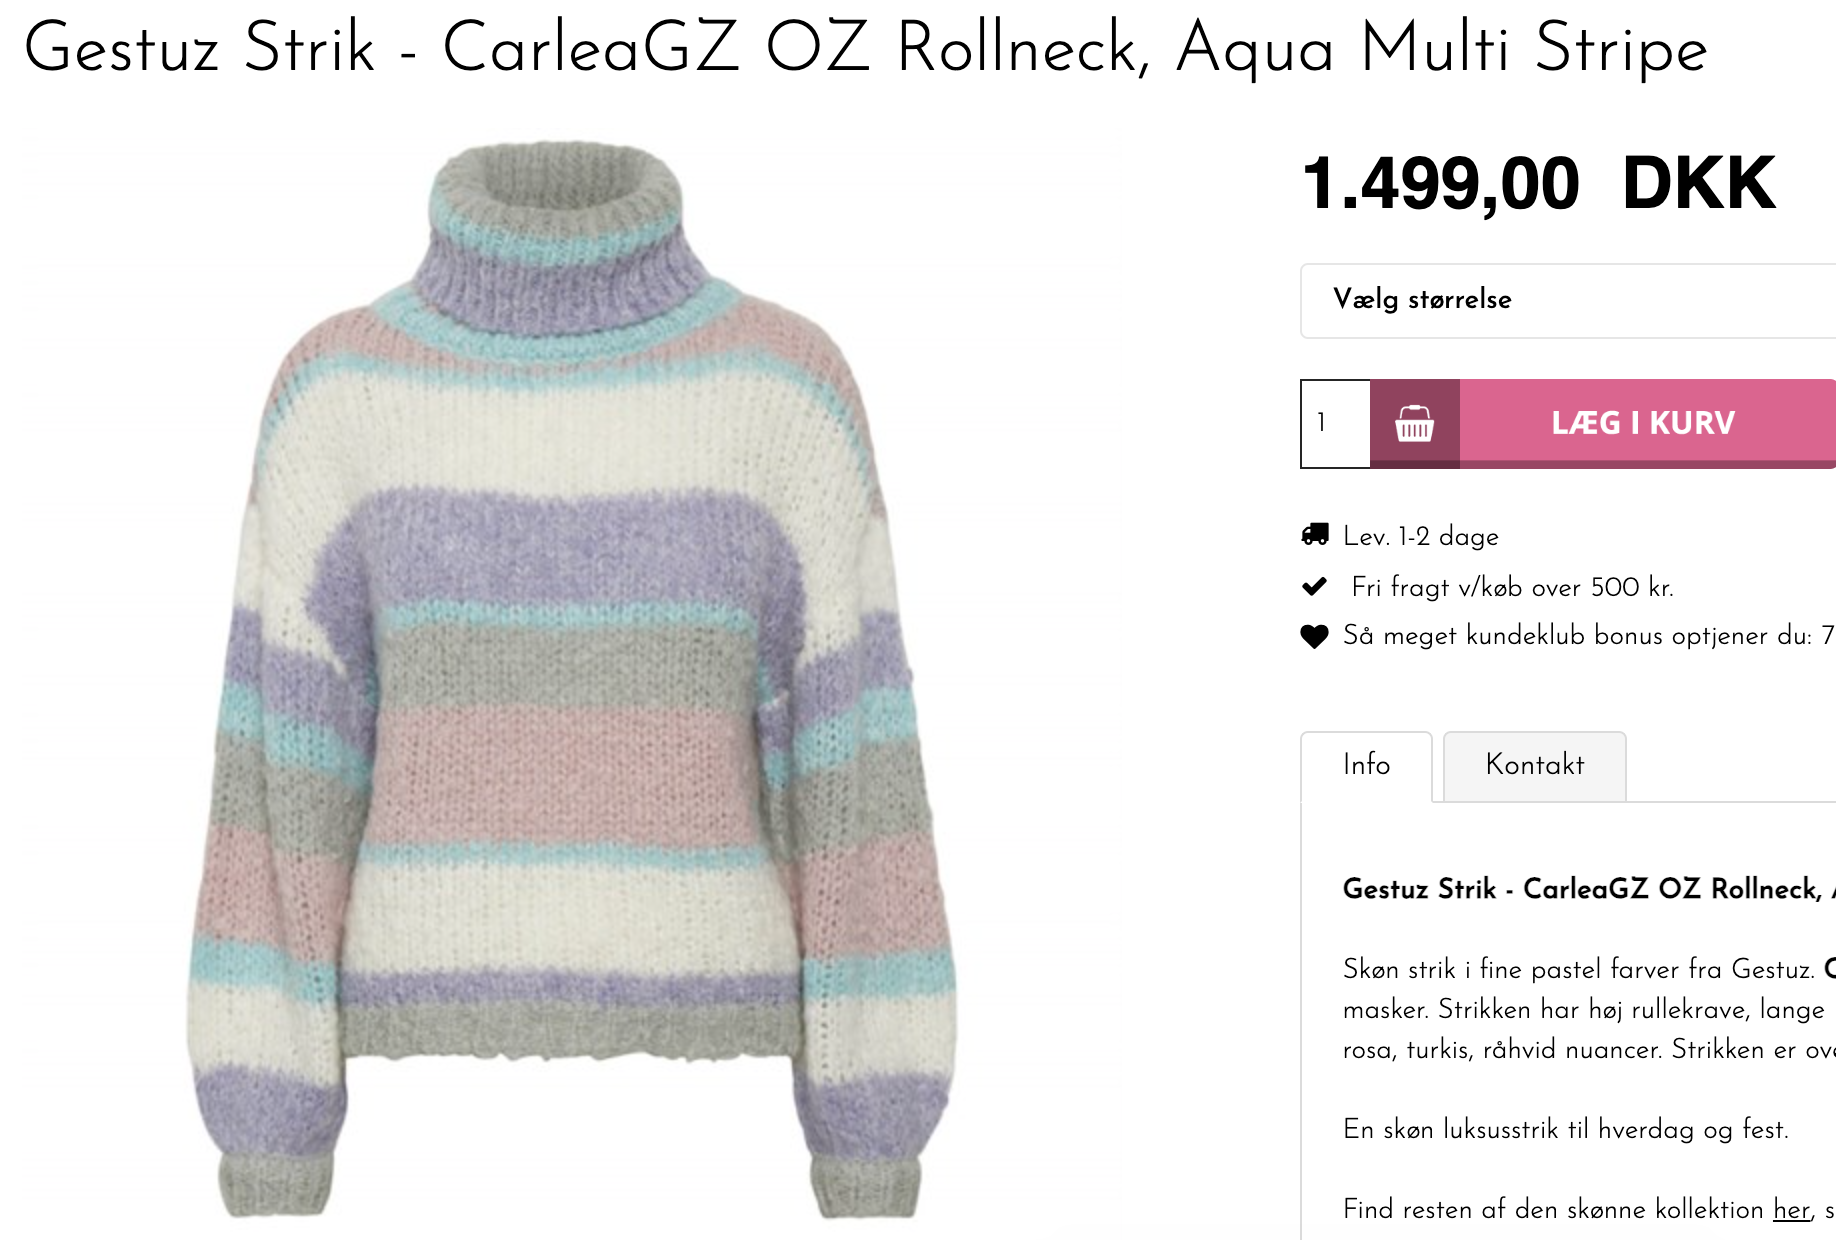This screenshot has height=1240, width=1836.
Task: Click the product title heading at top
Action: coord(865,48)
